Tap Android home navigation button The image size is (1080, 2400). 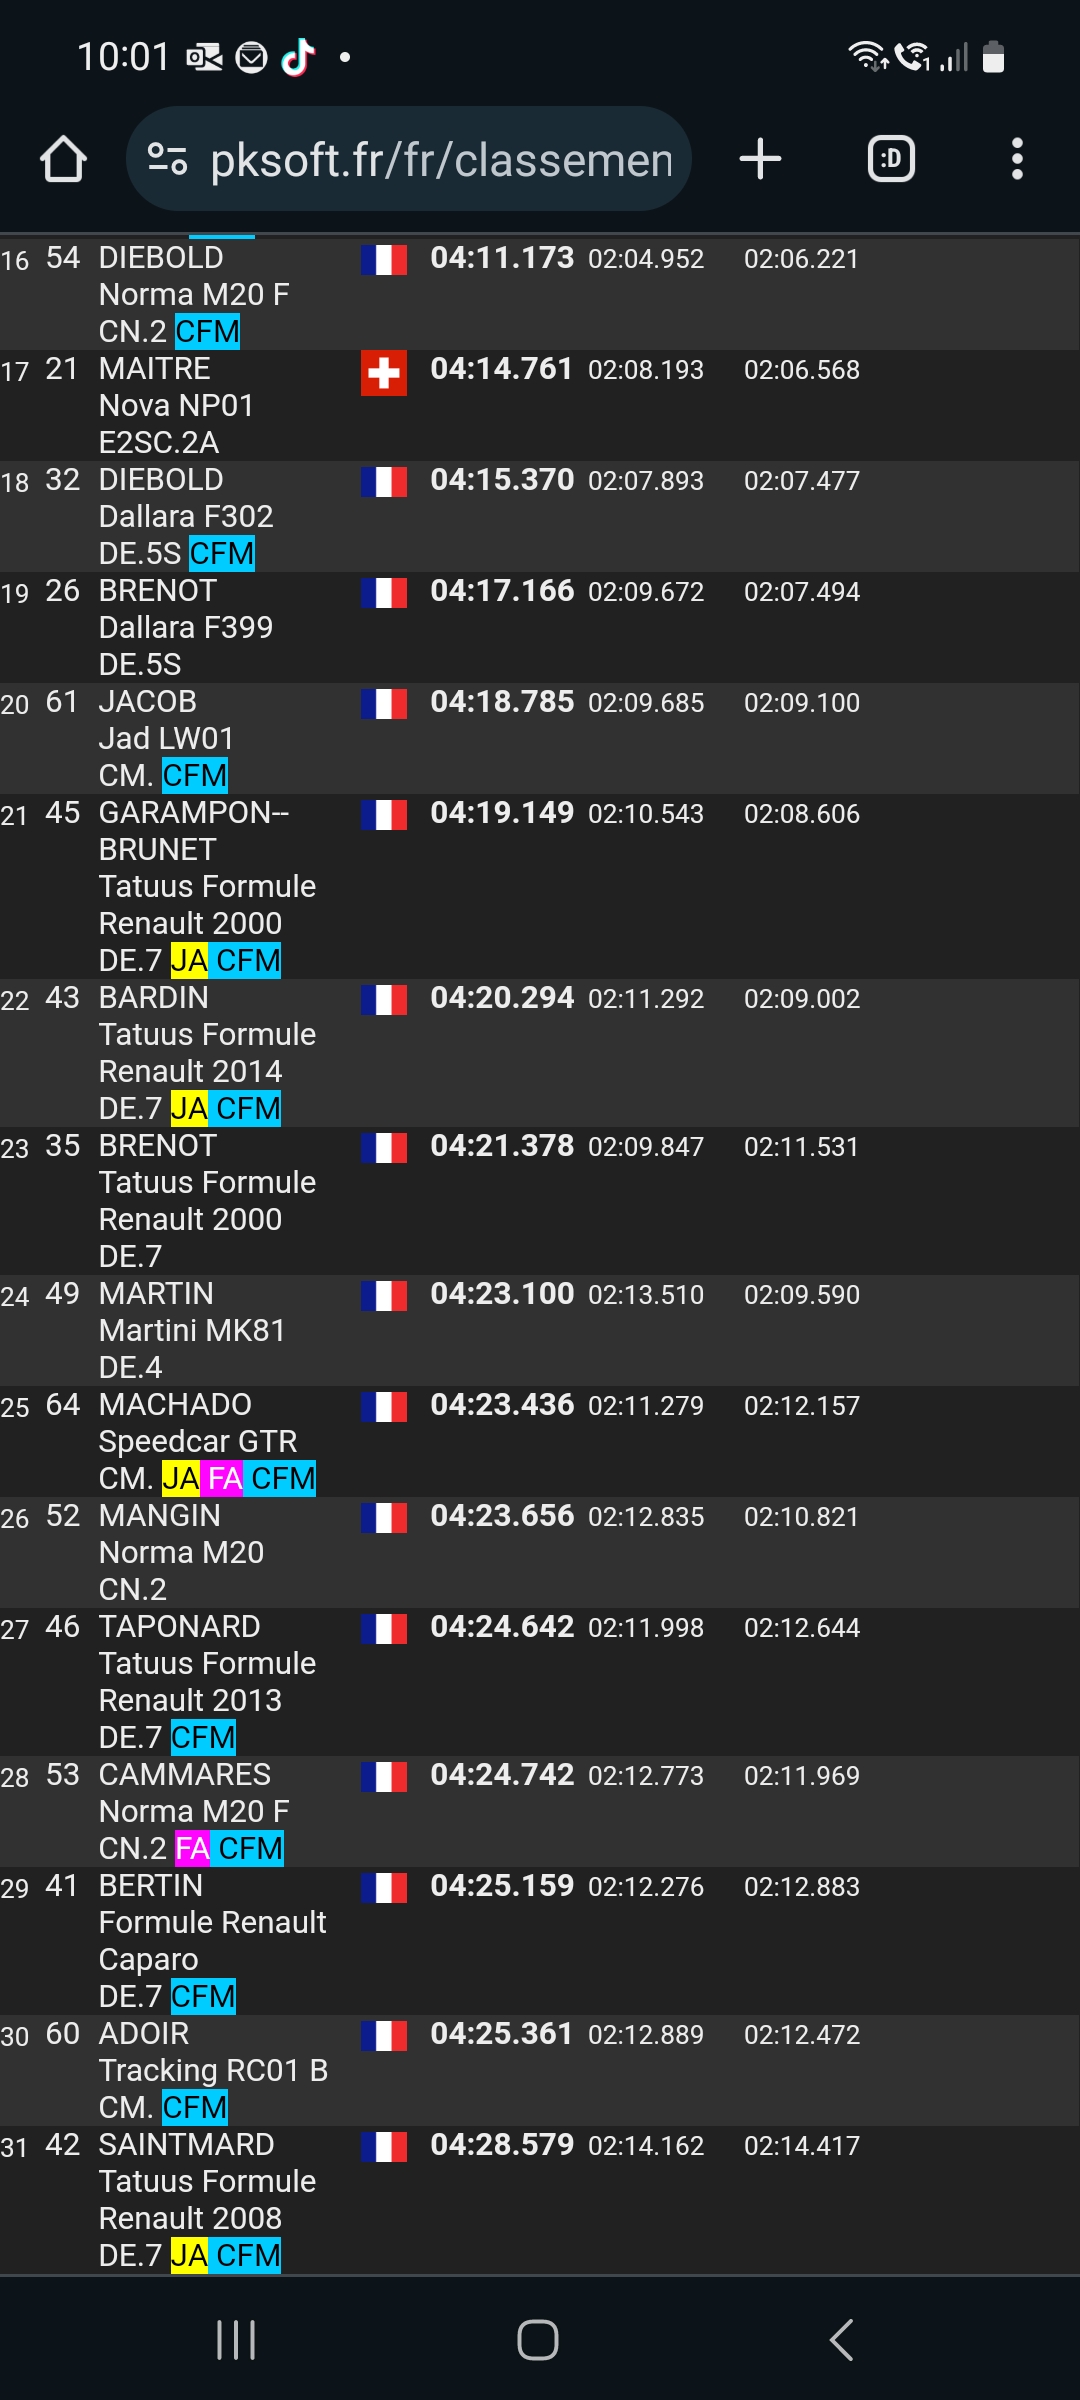pos(538,2340)
